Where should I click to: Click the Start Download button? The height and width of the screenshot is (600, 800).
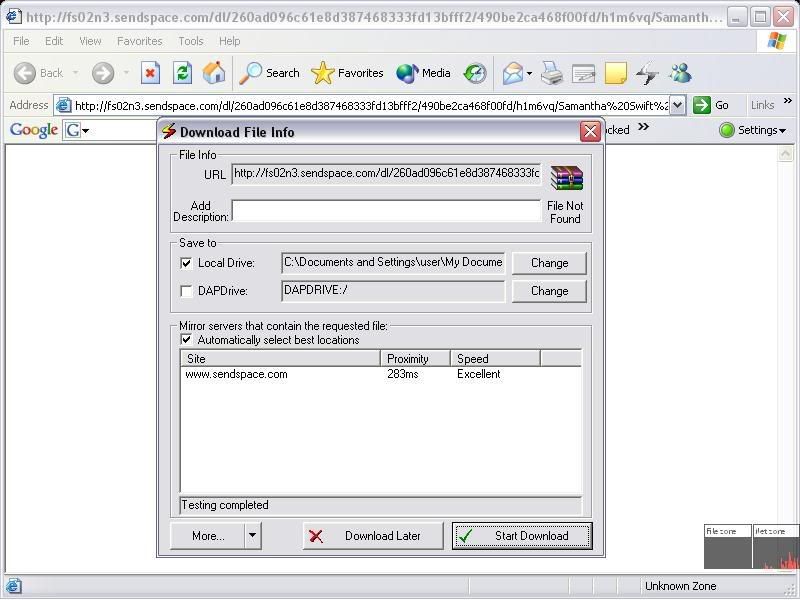(521, 536)
